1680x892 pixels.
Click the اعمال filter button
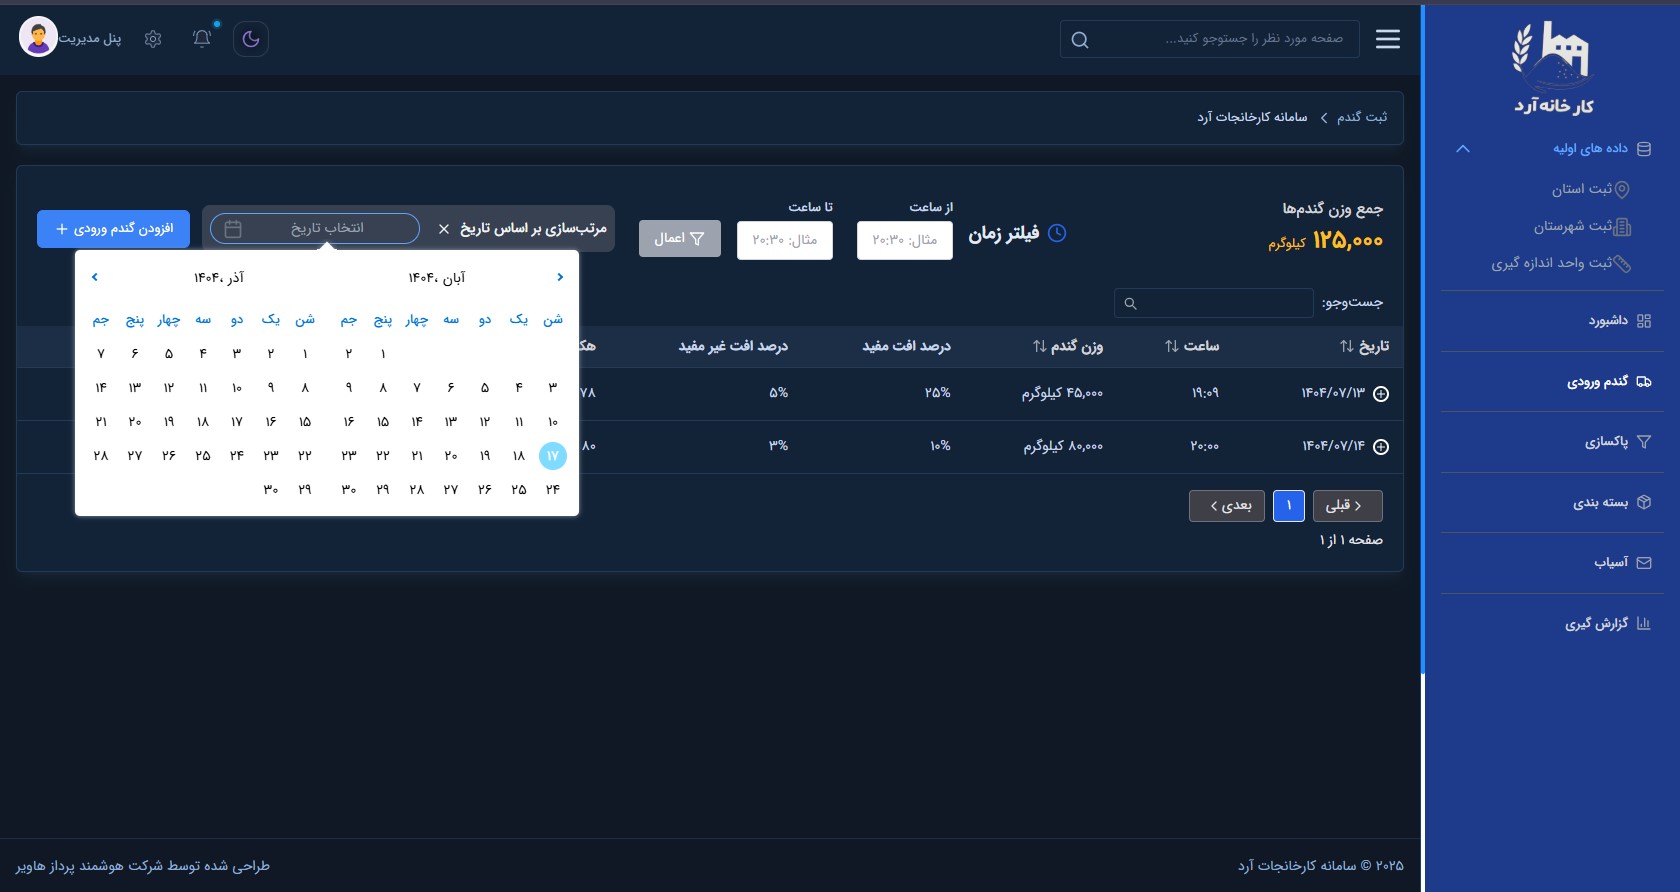point(680,238)
